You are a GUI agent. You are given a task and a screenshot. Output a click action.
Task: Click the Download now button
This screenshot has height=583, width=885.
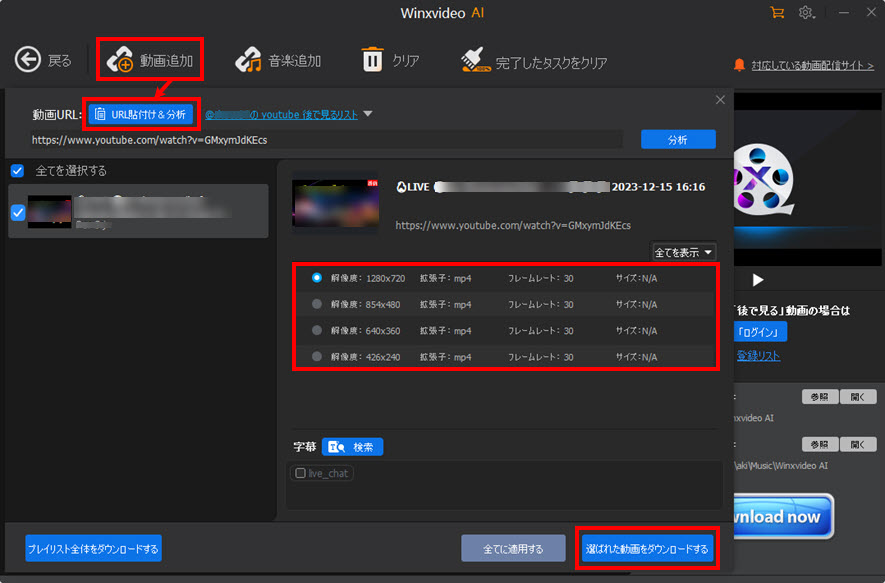(783, 516)
